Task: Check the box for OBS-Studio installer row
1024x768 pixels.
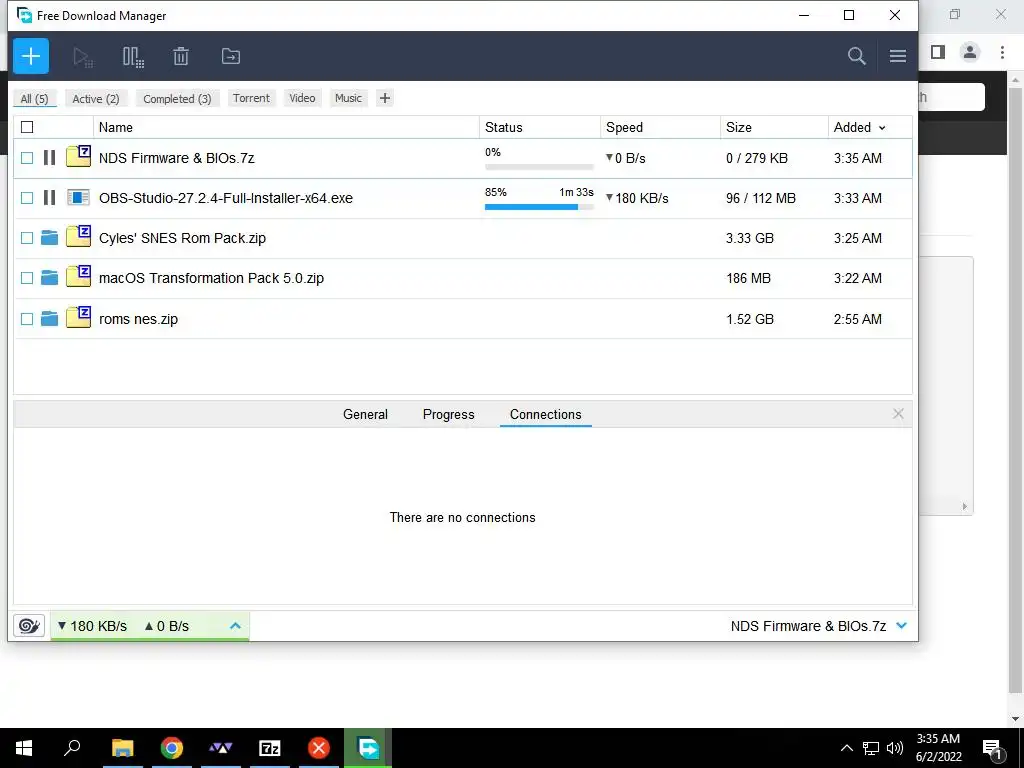Action: (x=27, y=197)
